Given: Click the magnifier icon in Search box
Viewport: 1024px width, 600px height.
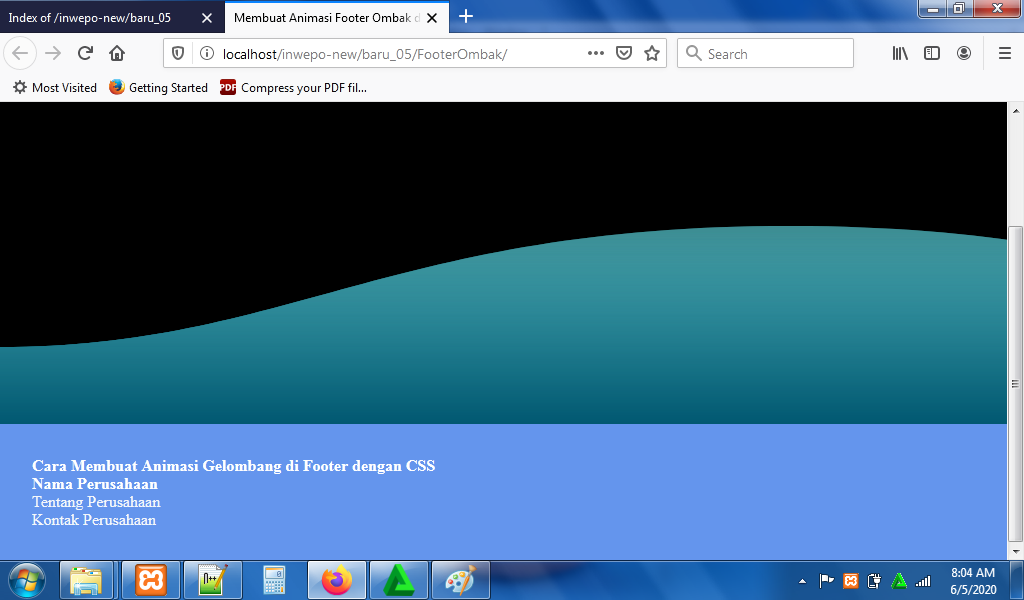Looking at the screenshot, I should 694,54.
